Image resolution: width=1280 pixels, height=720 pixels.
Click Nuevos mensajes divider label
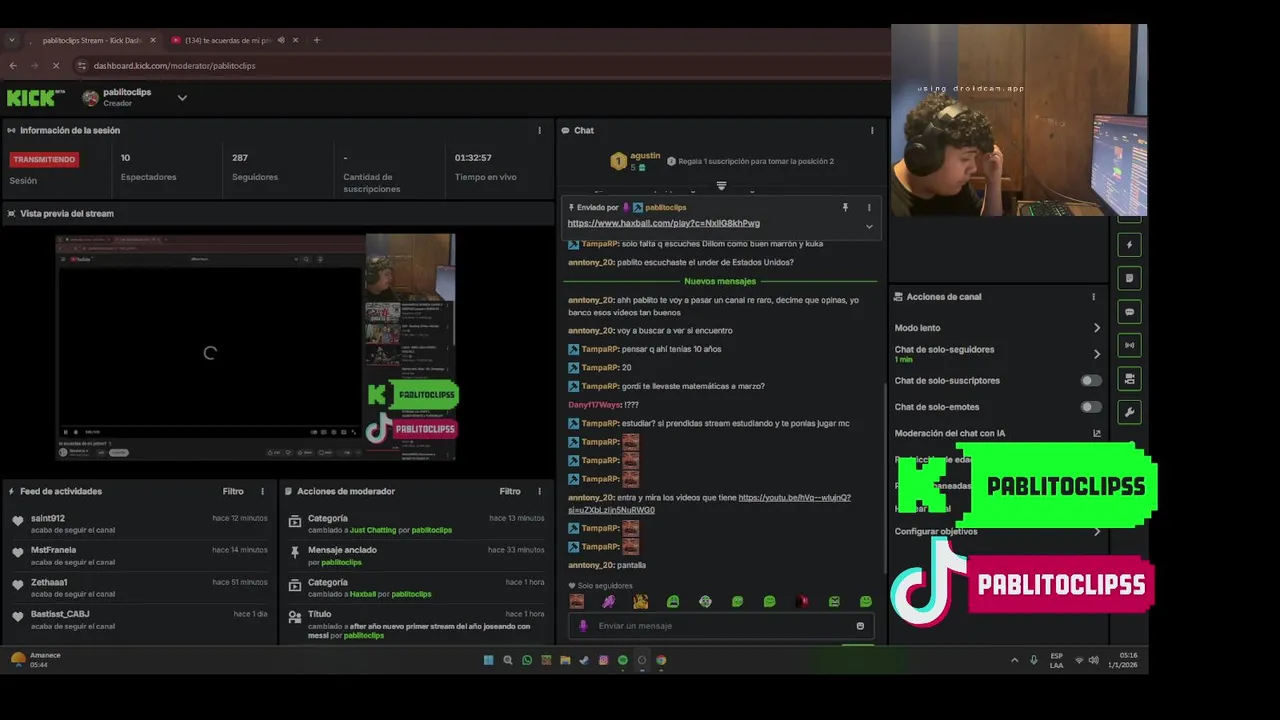pyautogui.click(x=720, y=281)
